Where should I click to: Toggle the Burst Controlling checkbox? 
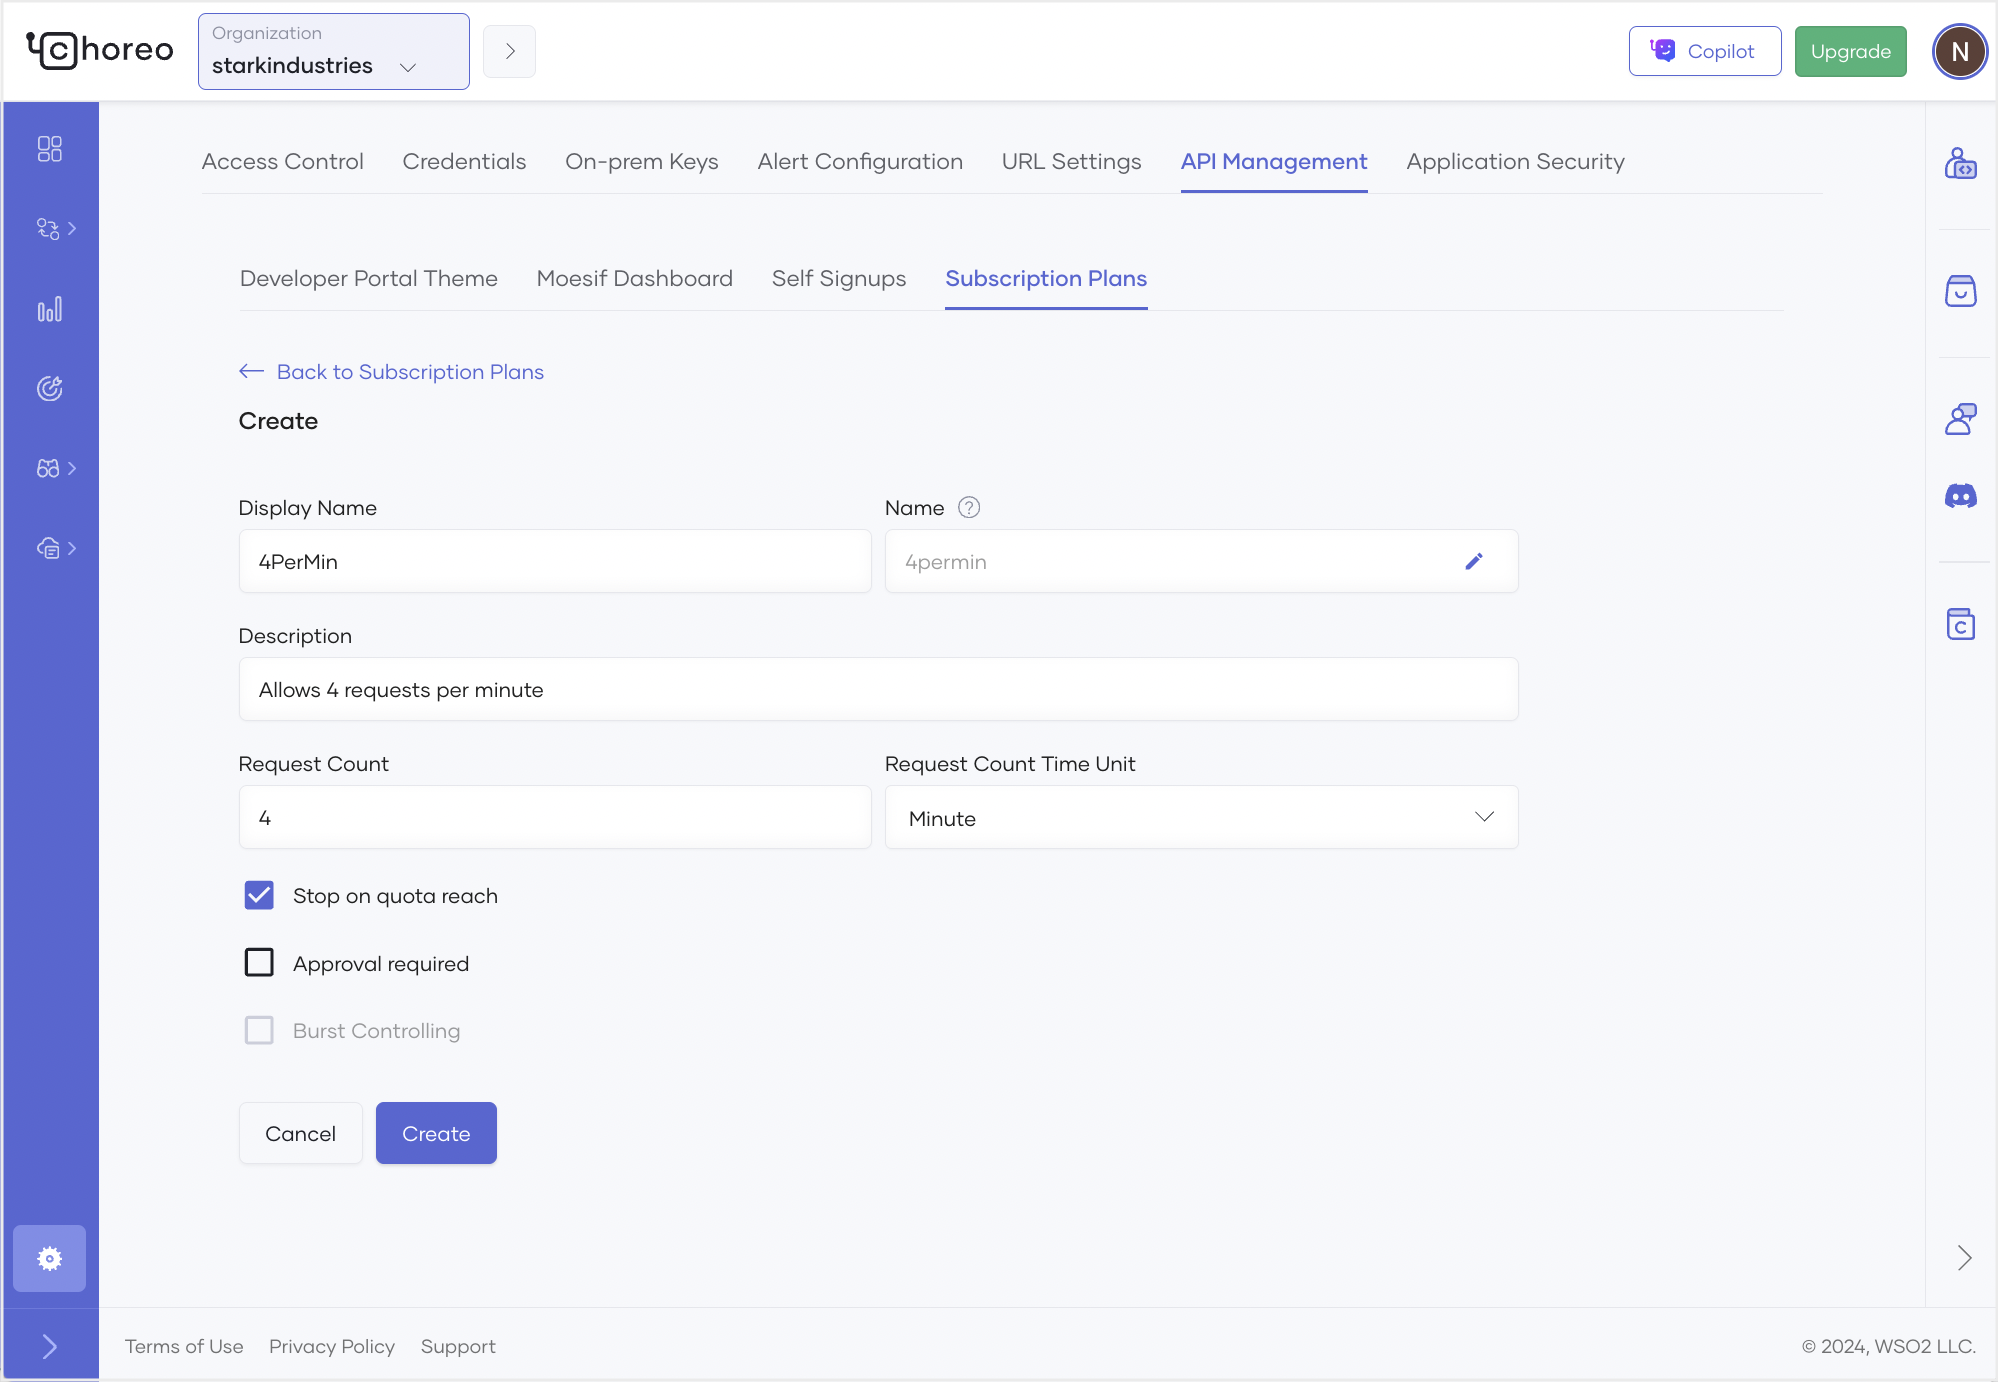click(259, 1030)
